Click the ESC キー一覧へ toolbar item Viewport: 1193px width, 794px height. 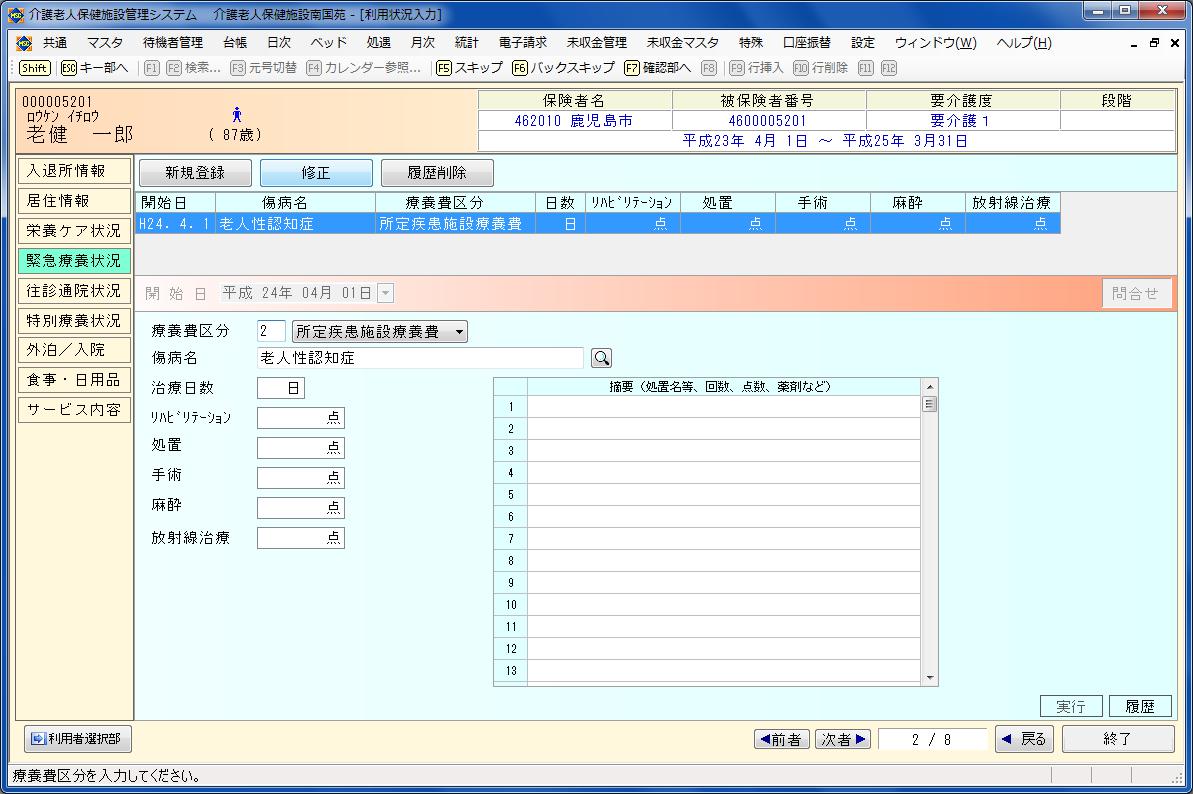tap(94, 68)
